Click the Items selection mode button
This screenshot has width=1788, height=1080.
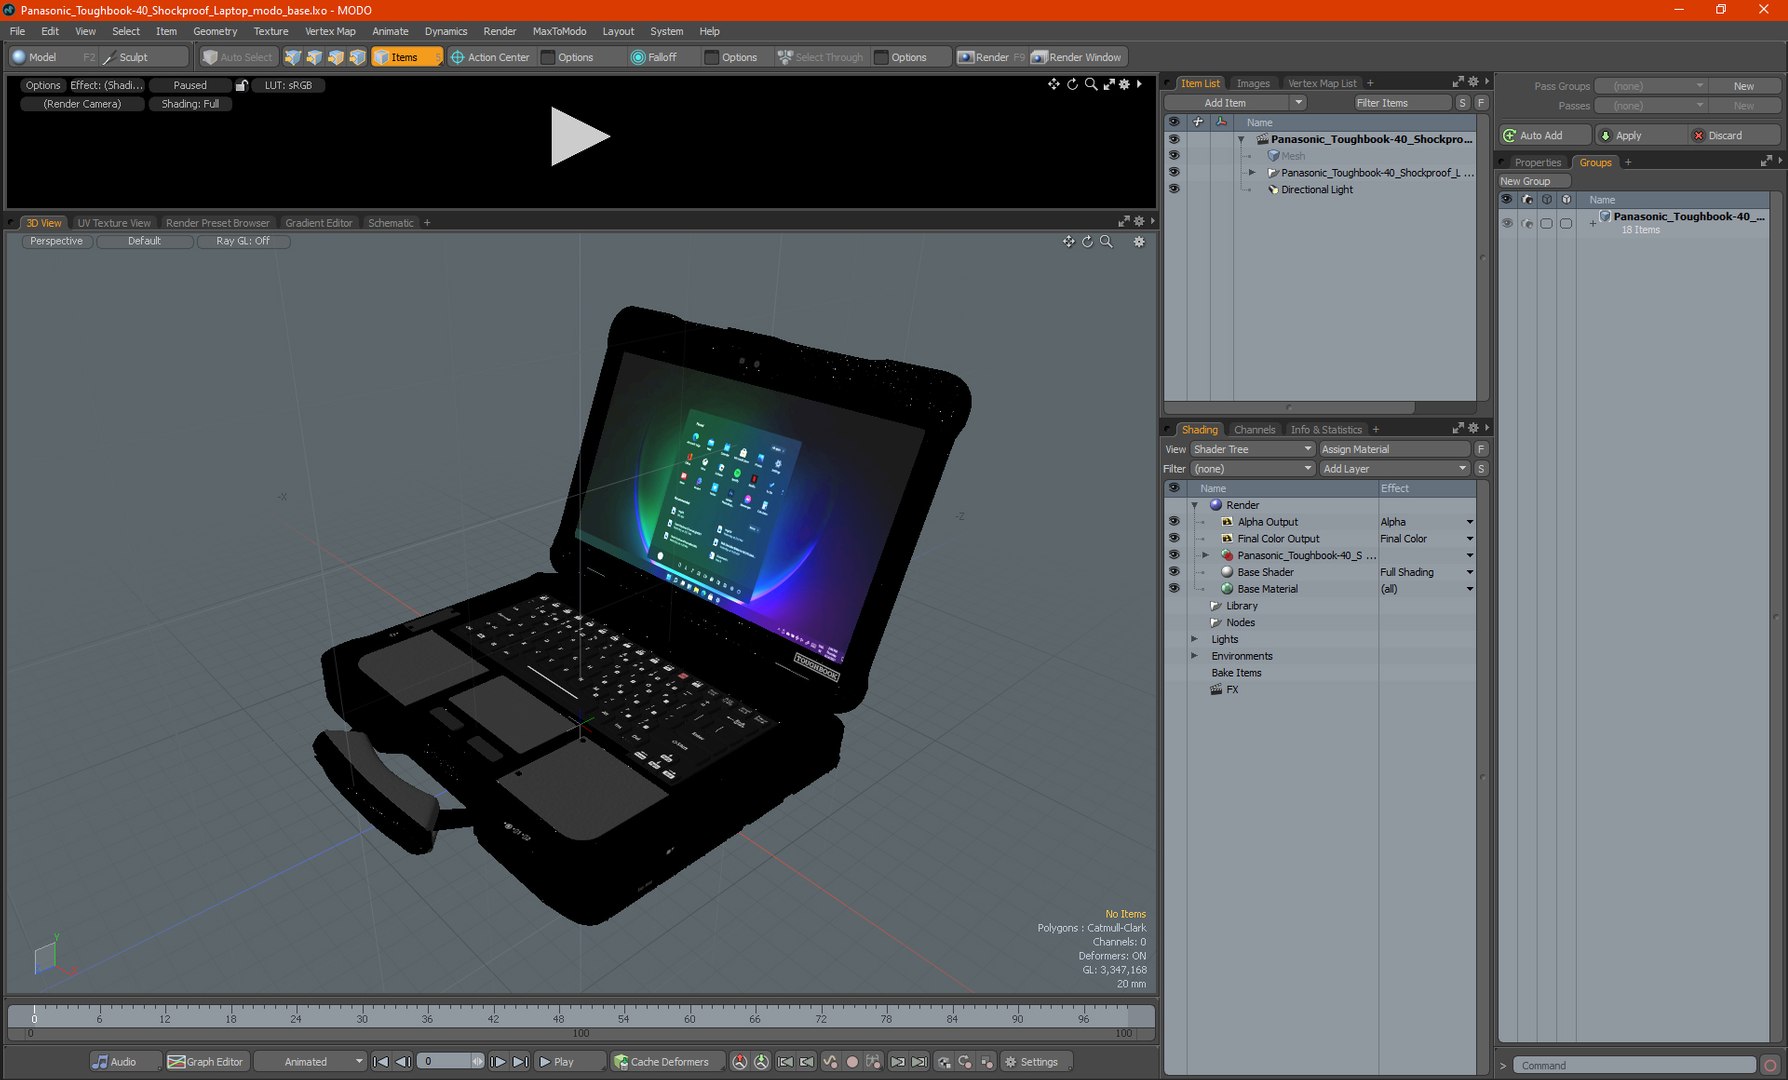406,58
